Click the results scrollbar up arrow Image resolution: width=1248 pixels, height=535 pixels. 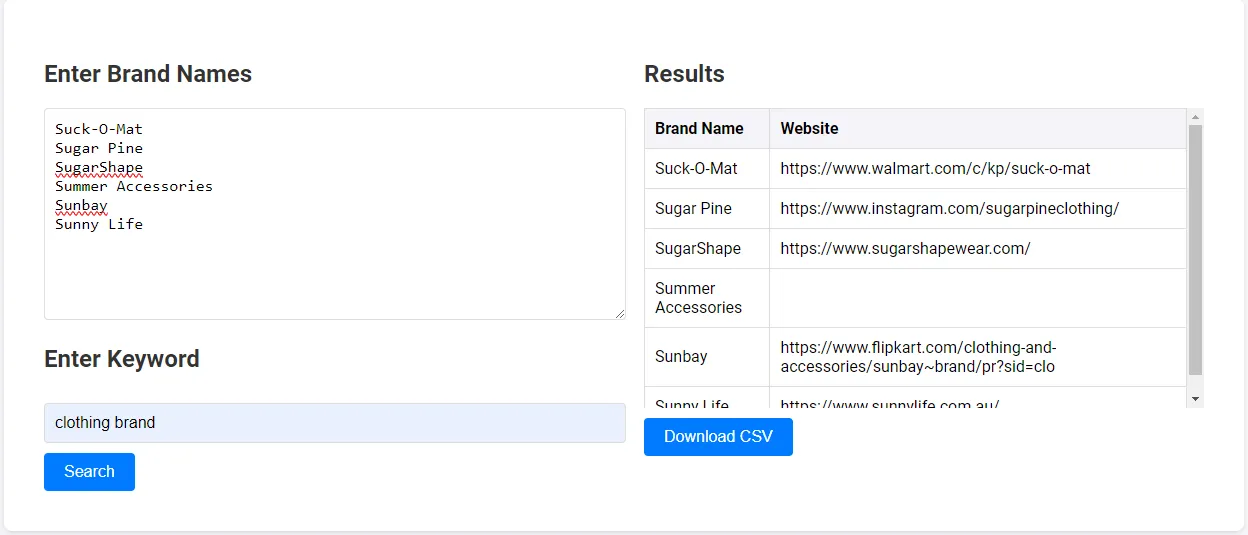coord(1195,117)
